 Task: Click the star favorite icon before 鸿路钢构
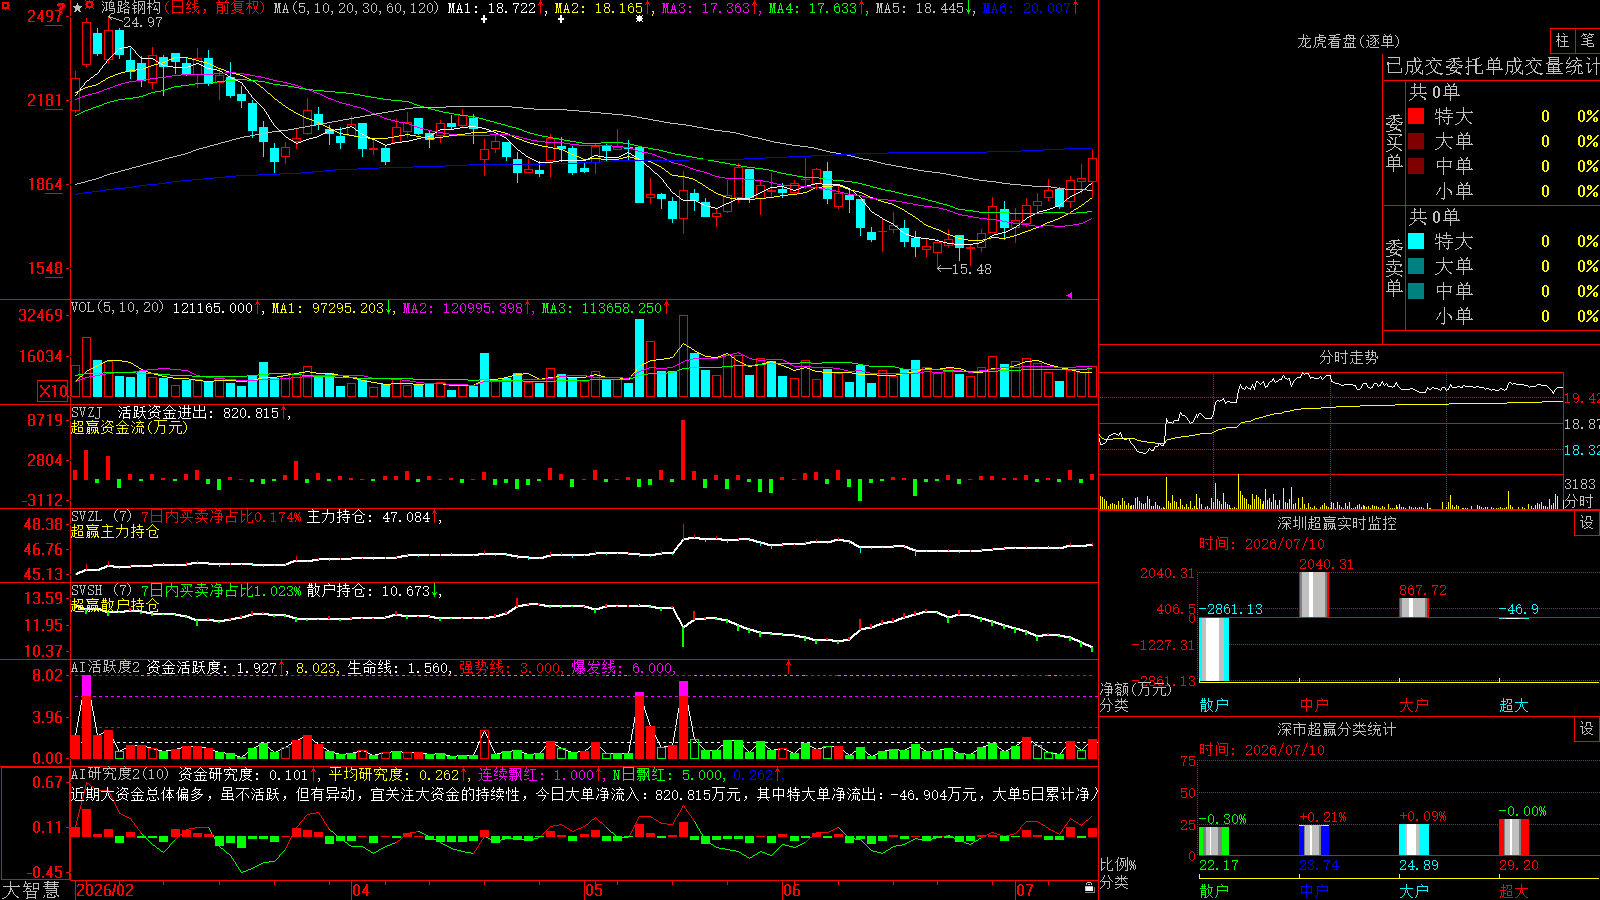[x=78, y=8]
